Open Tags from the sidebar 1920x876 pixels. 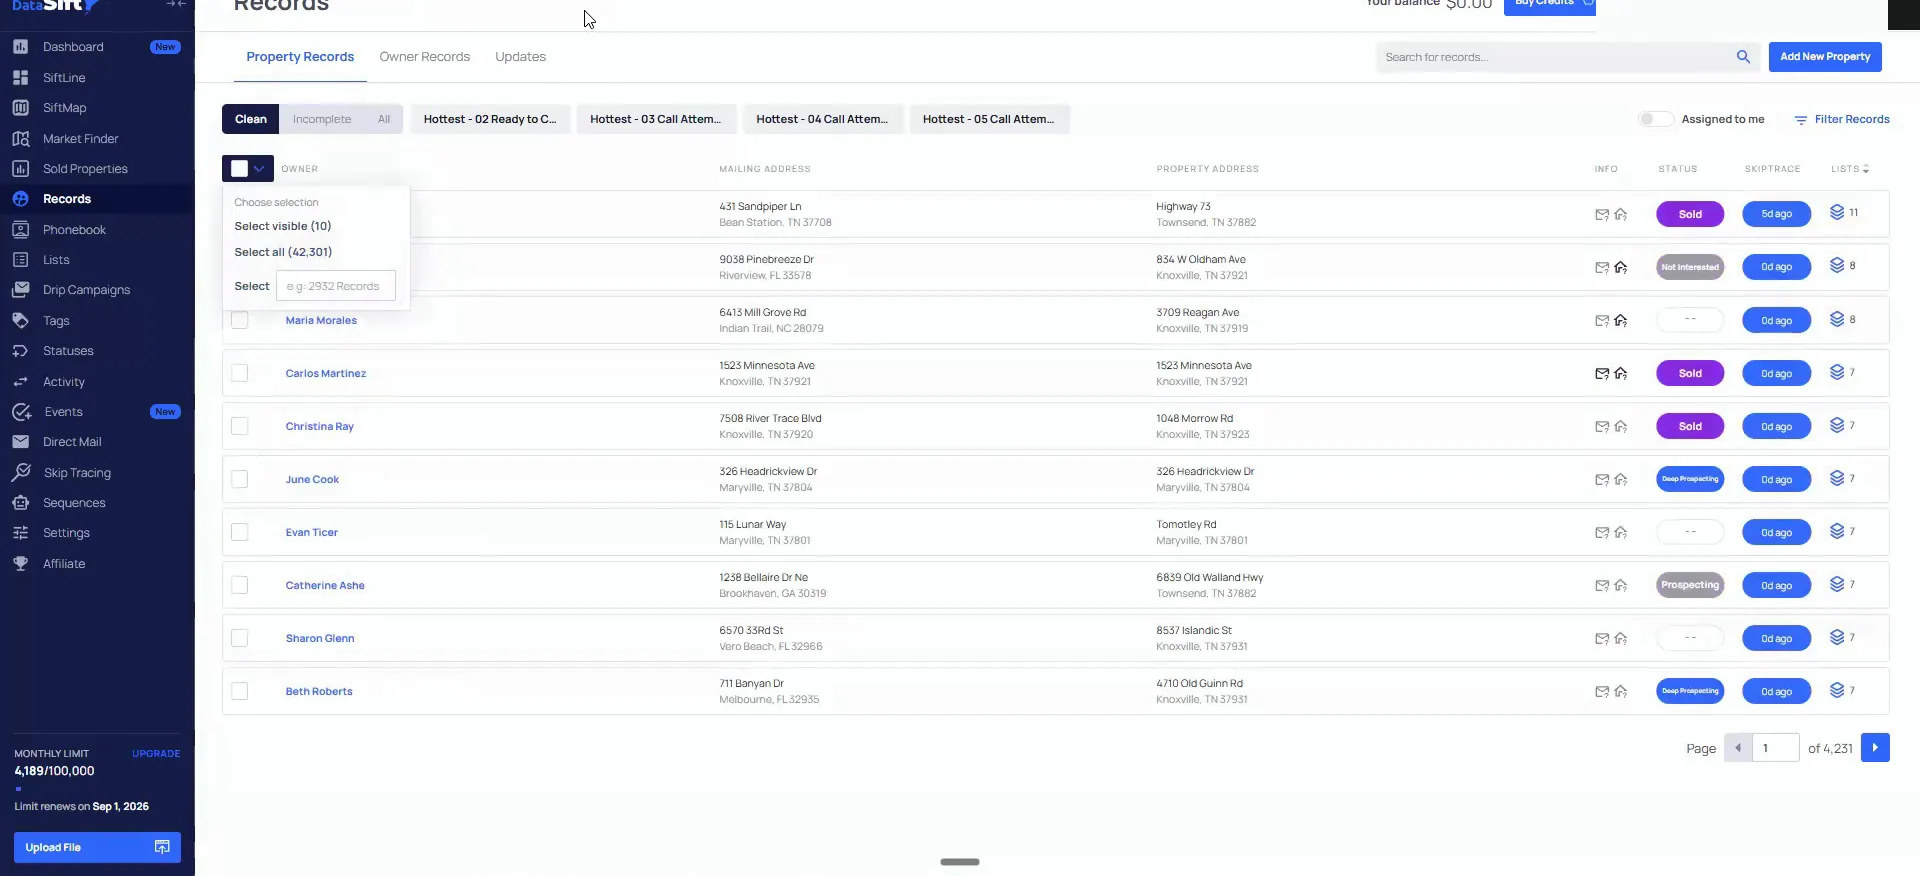coord(56,321)
